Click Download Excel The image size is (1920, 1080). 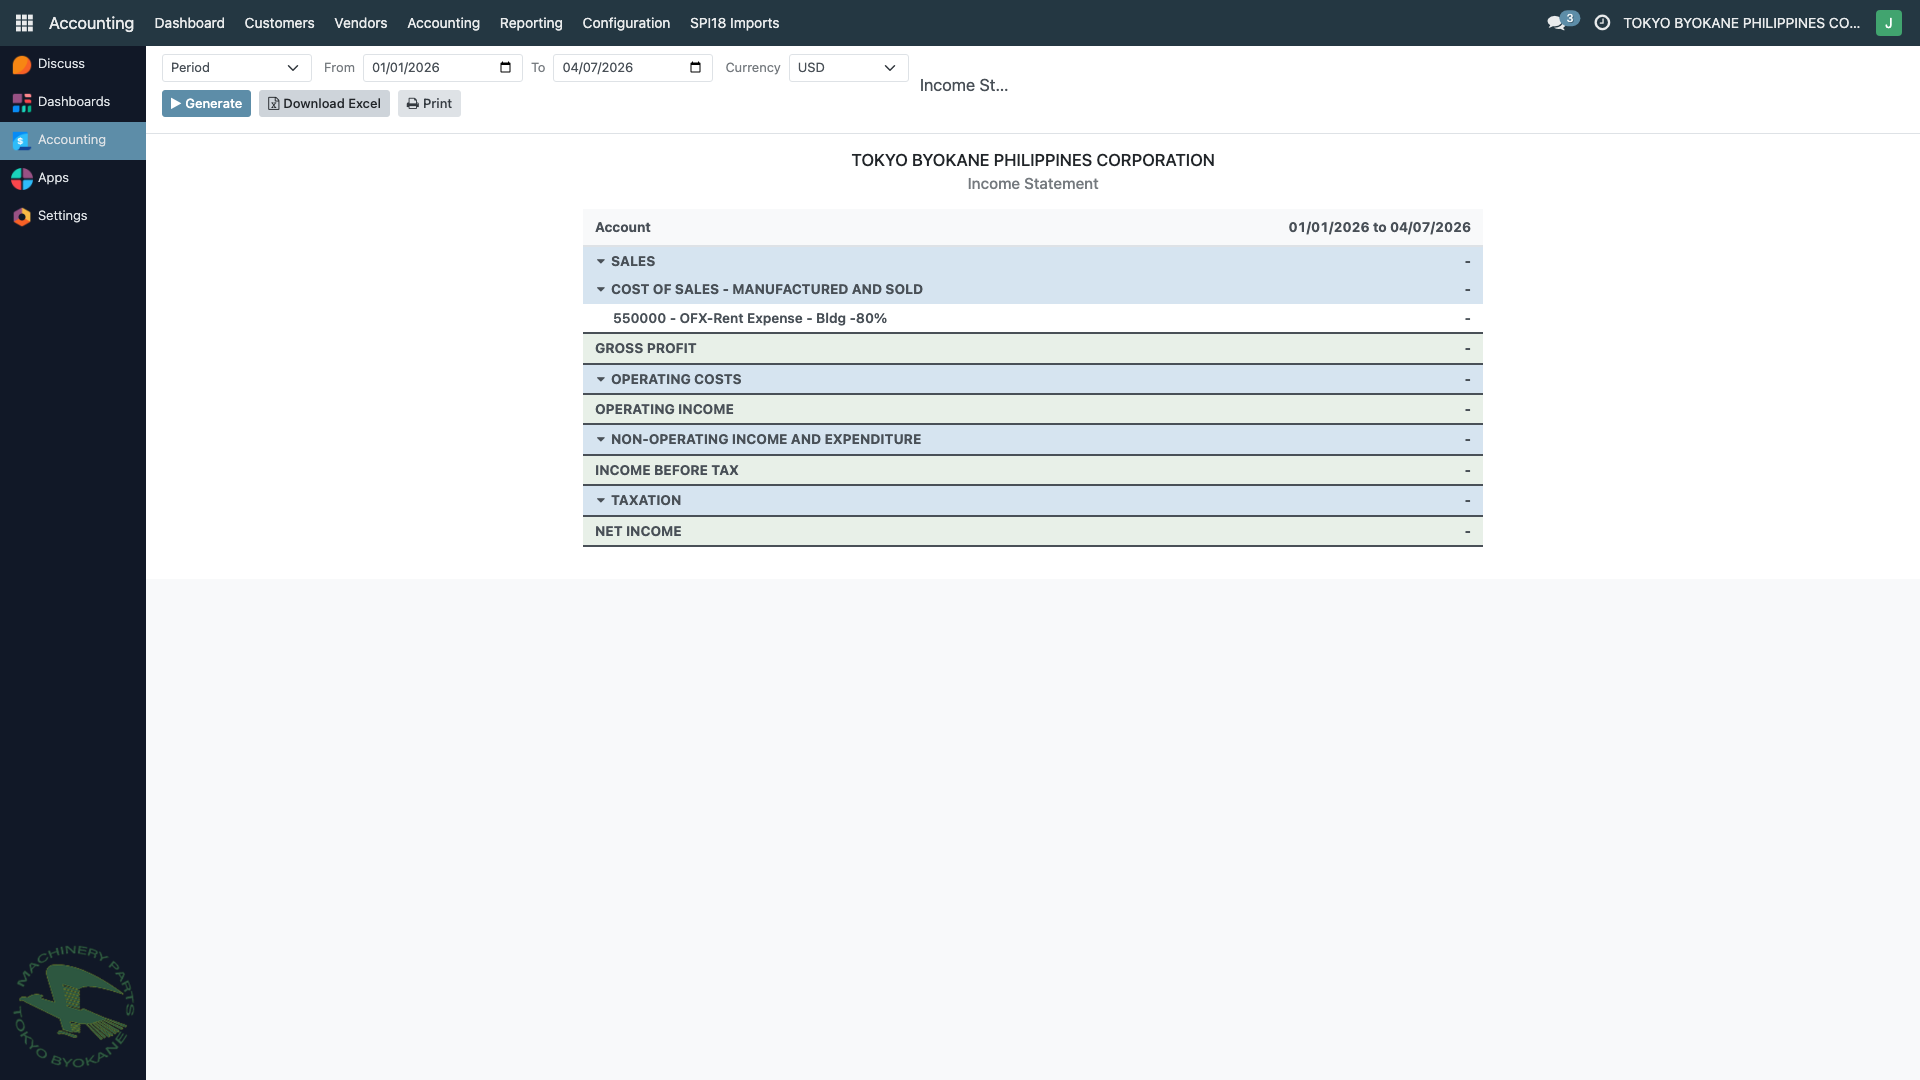point(324,103)
